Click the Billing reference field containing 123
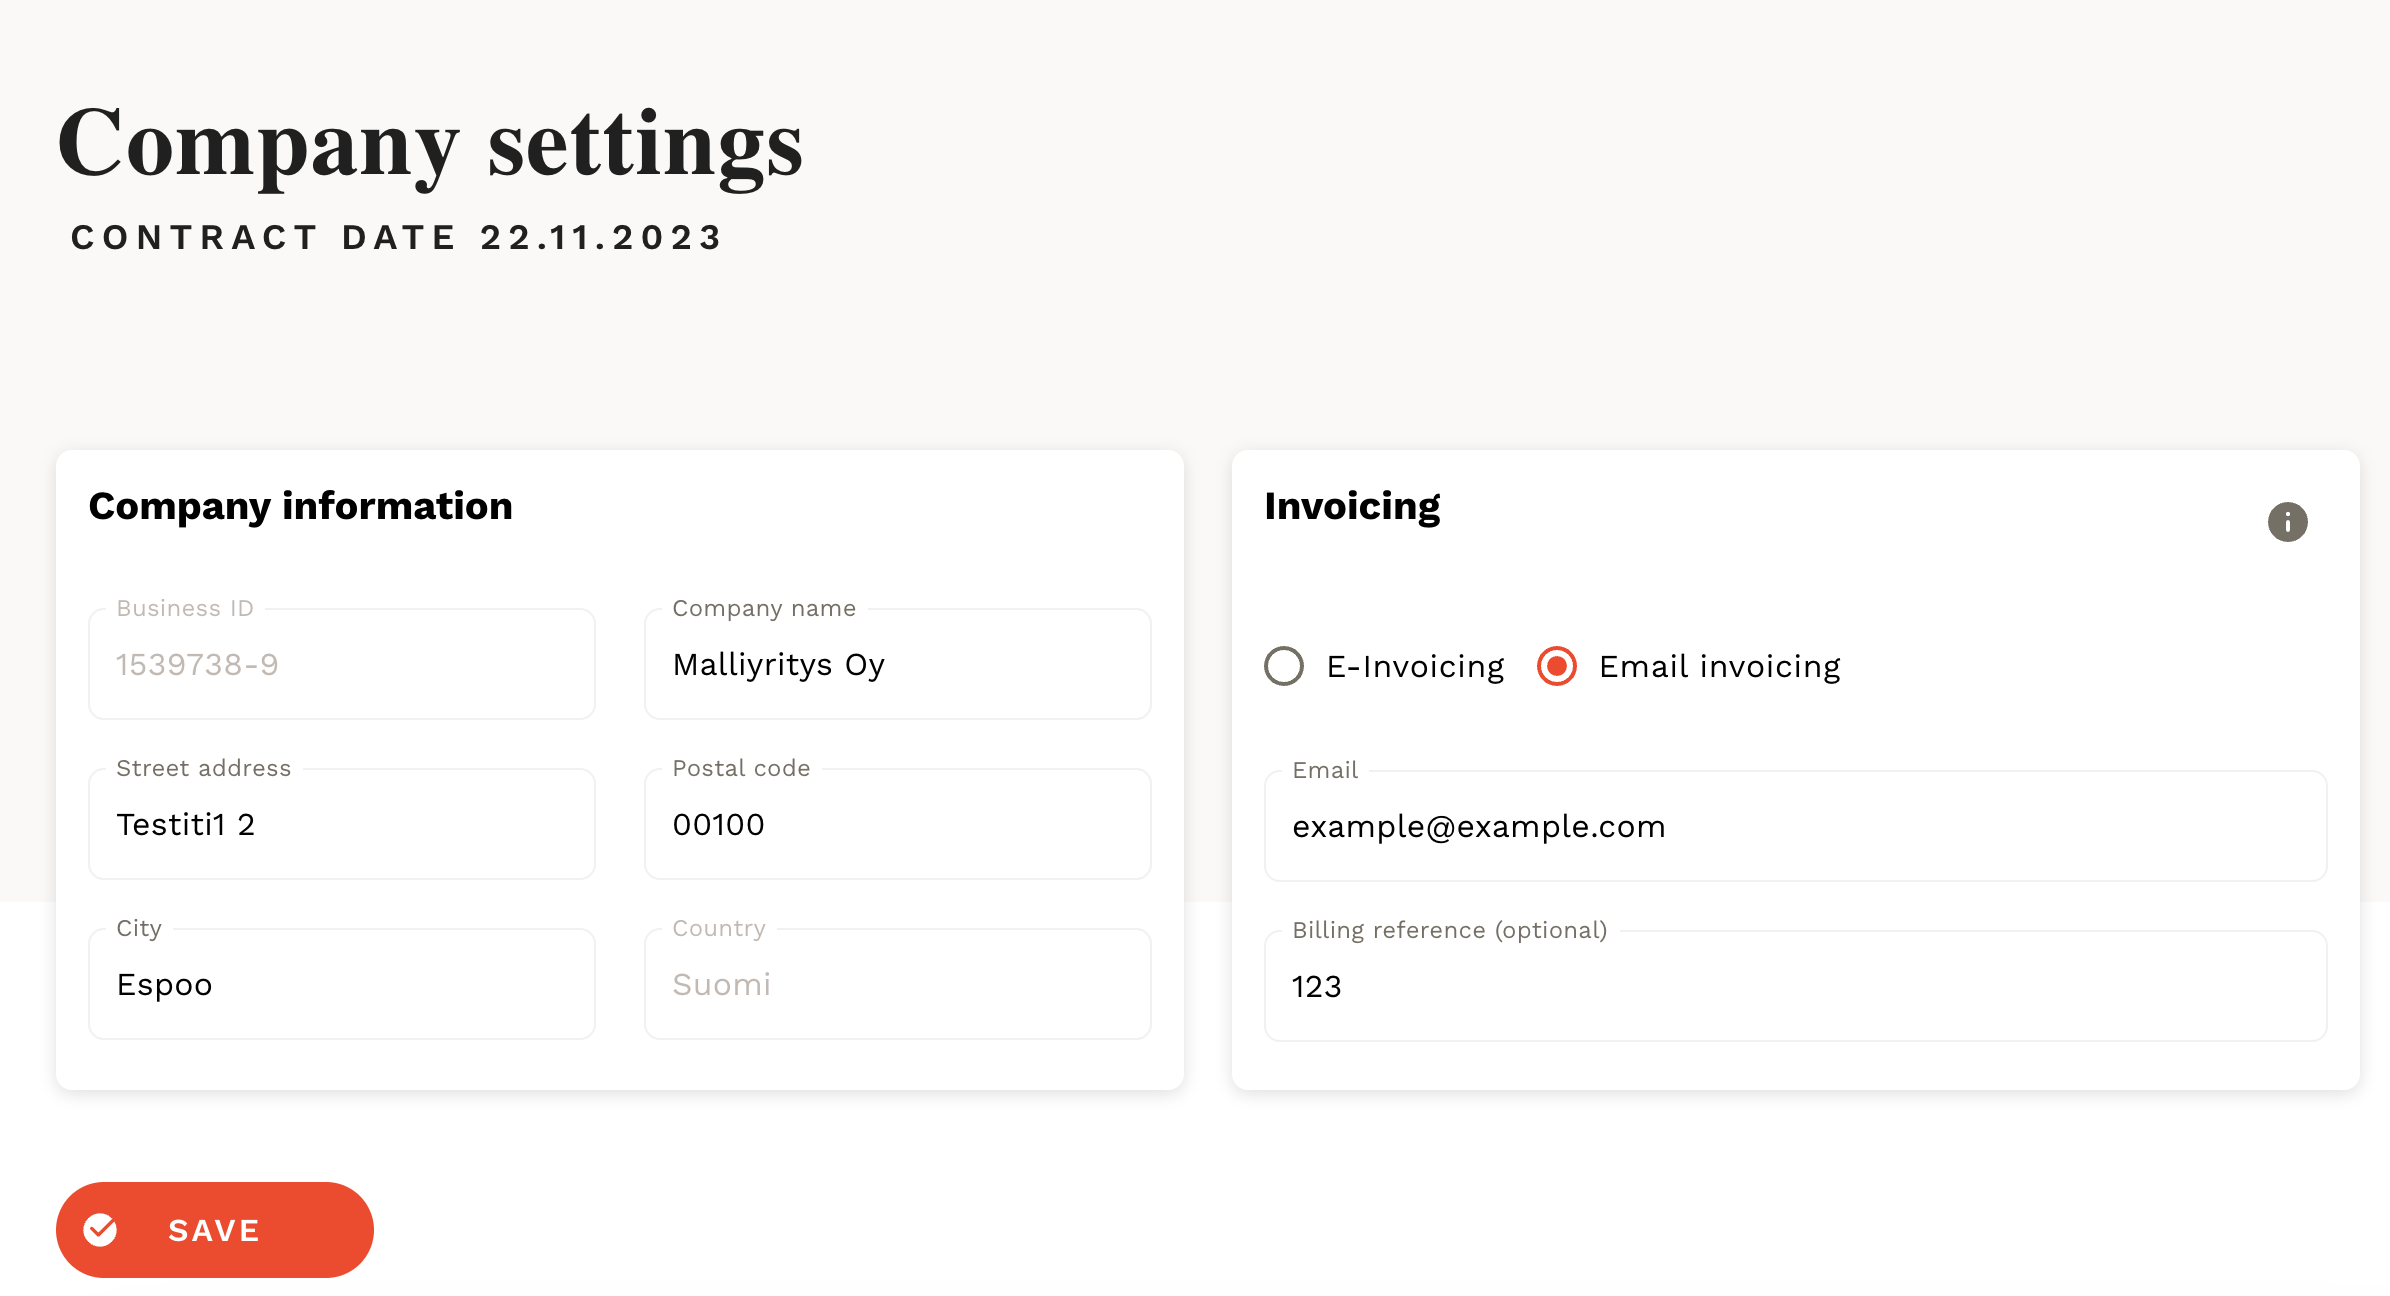 pyautogui.click(x=1795, y=986)
